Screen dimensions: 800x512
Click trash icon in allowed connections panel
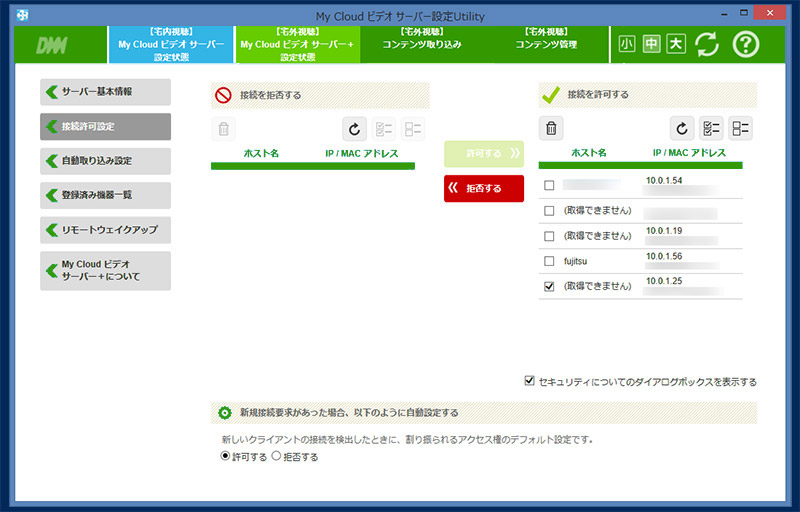coord(551,128)
